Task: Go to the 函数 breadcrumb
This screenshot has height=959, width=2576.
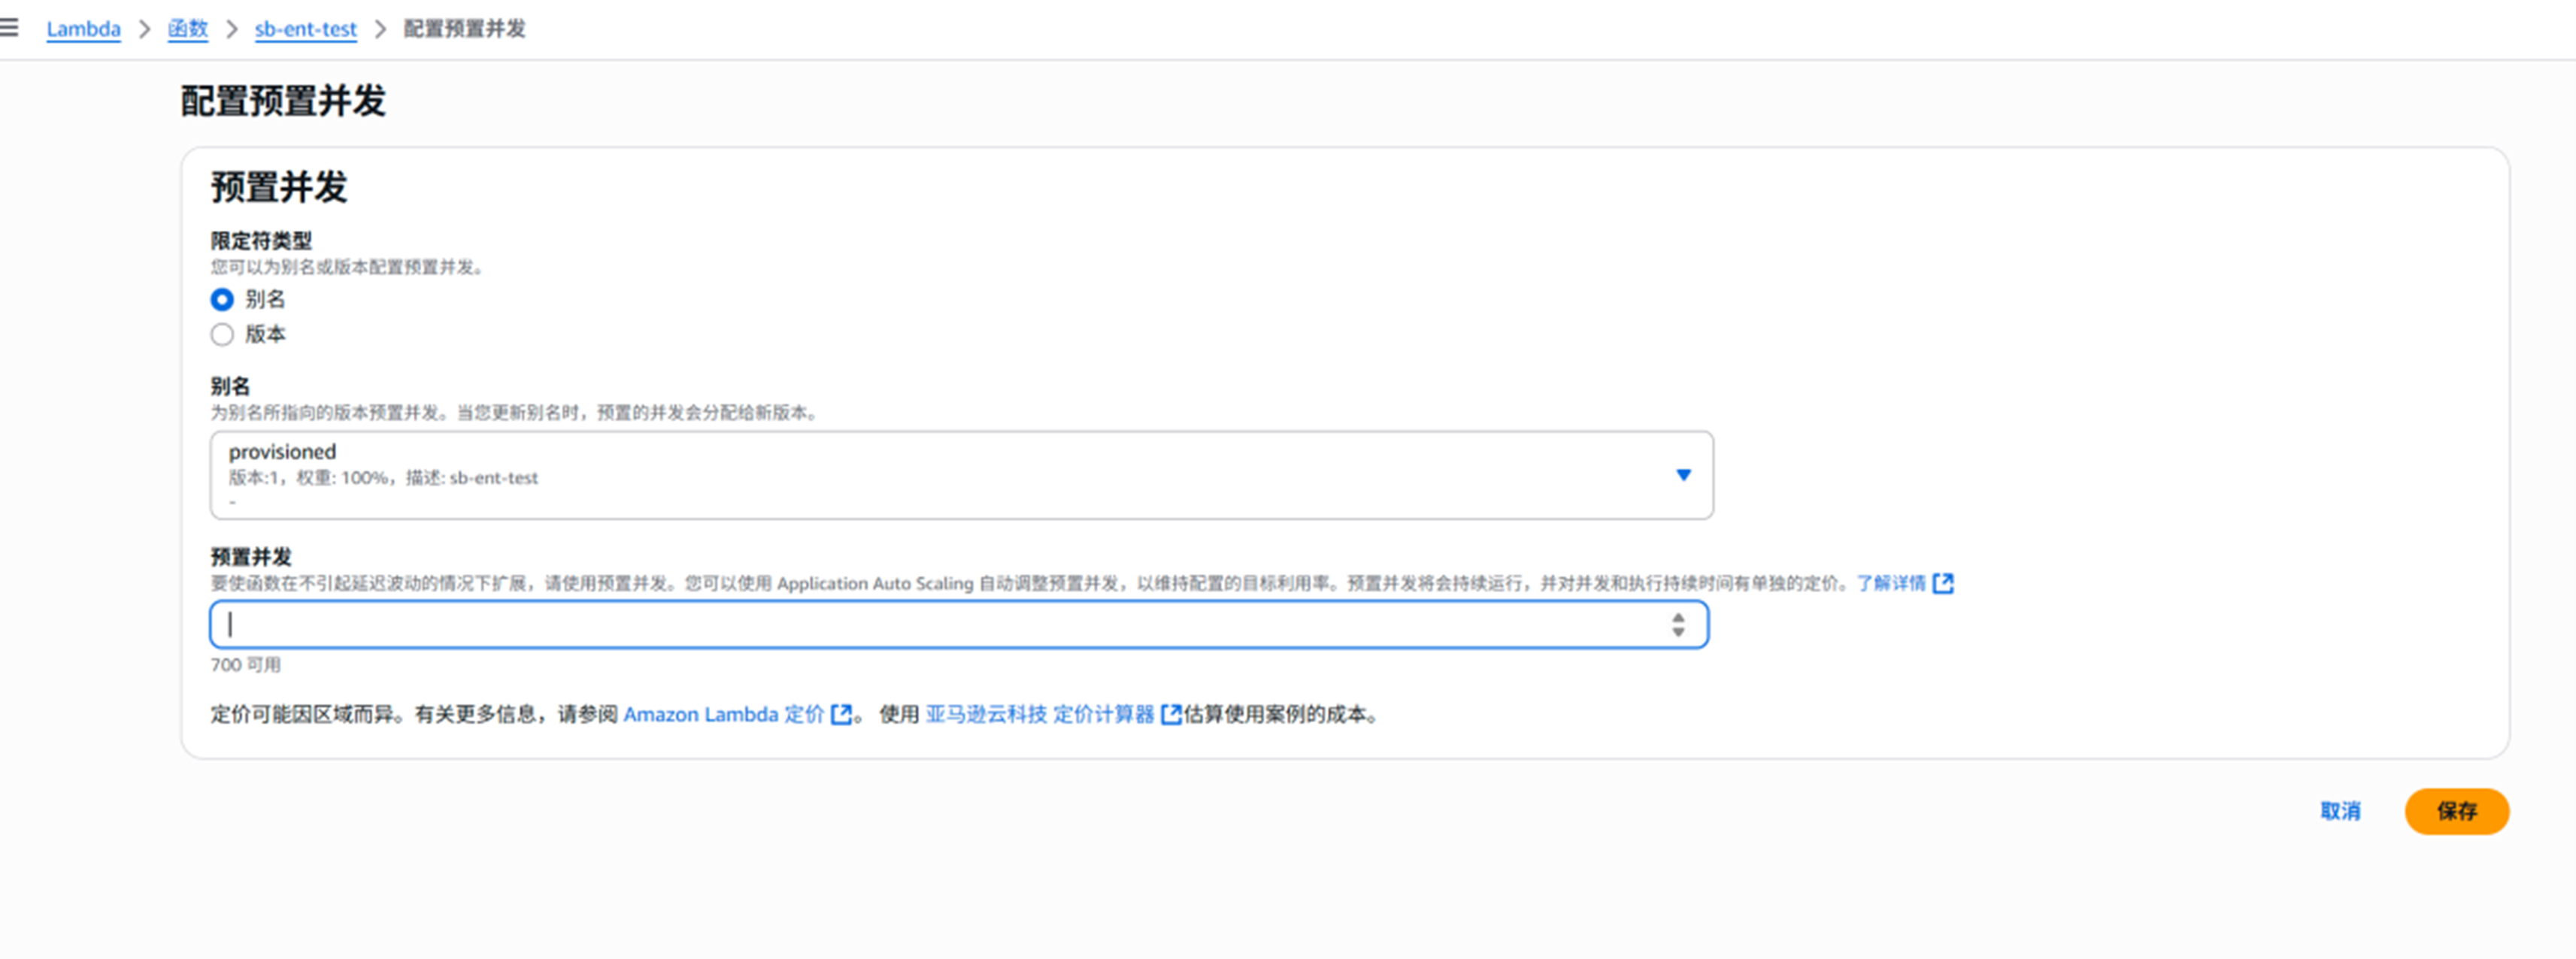Action: [187, 29]
